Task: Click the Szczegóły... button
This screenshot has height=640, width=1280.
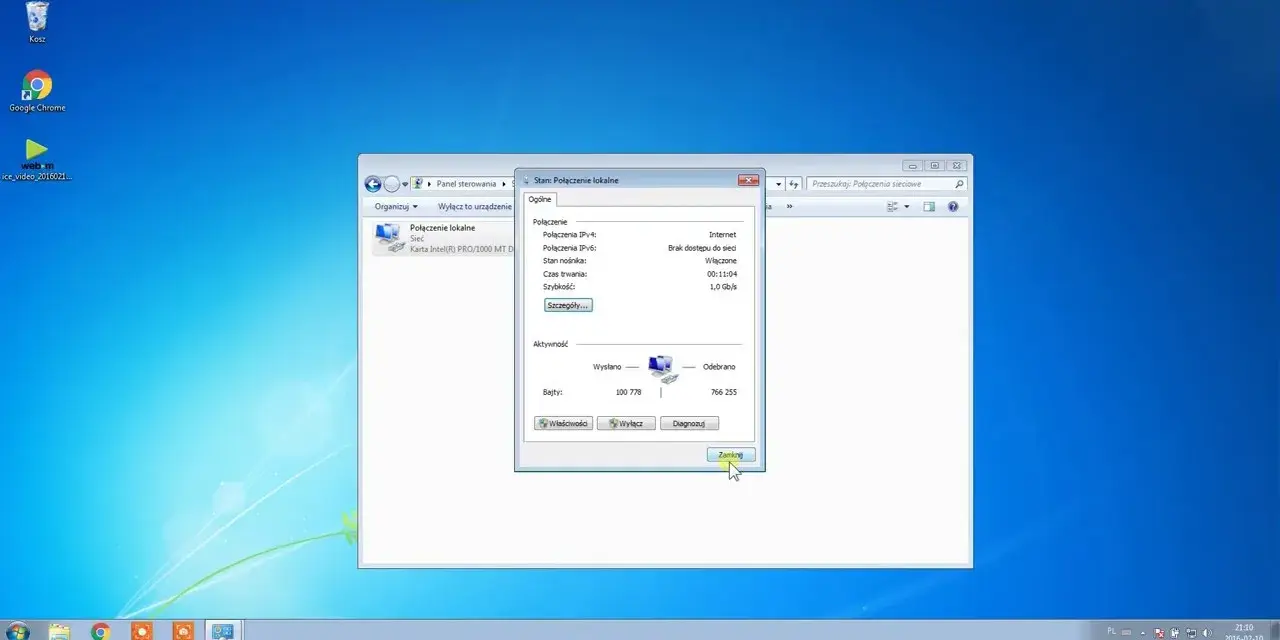Action: pos(568,305)
